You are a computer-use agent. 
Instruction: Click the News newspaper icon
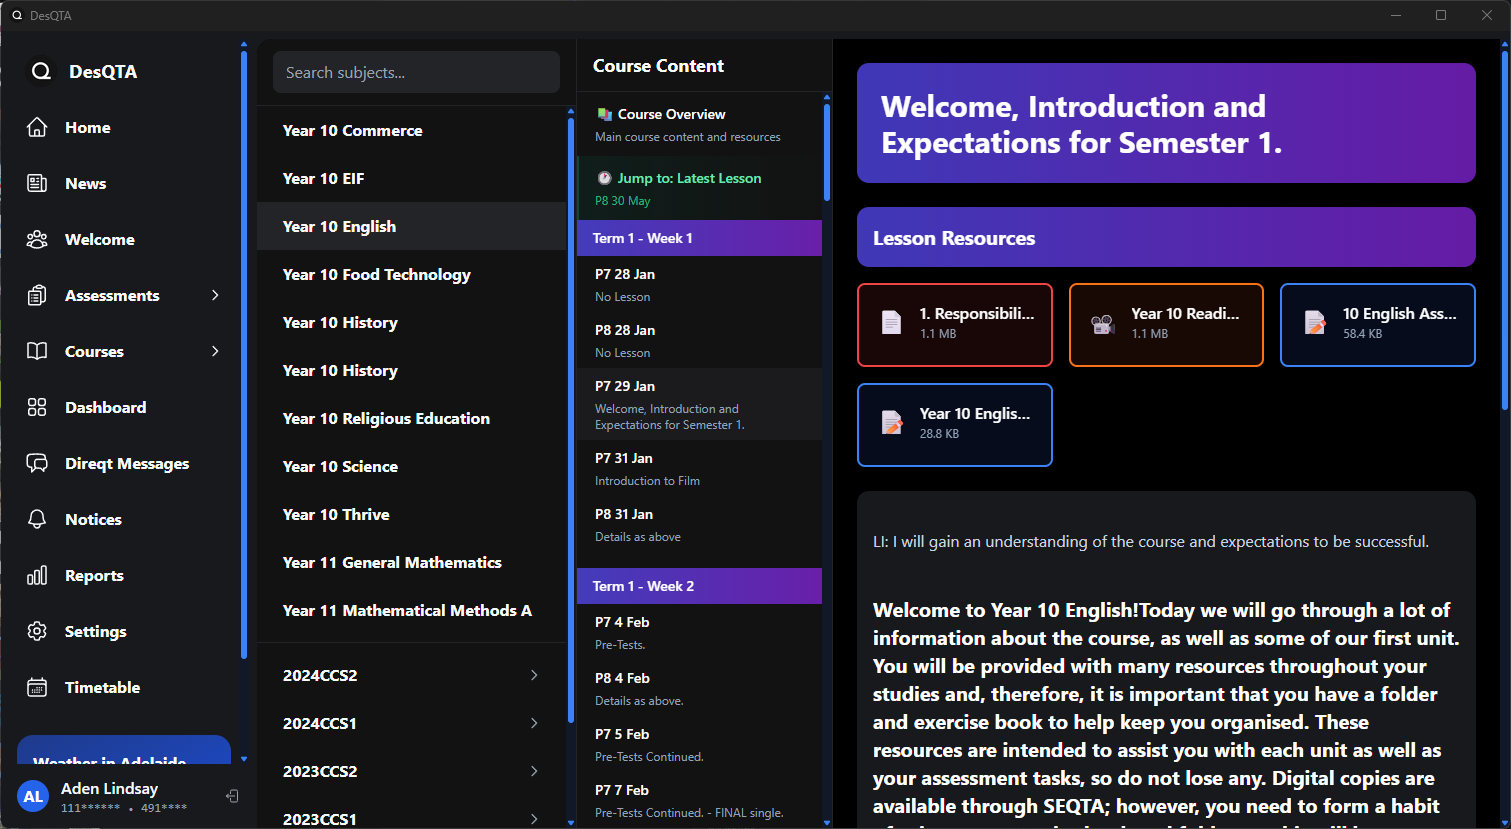[37, 183]
